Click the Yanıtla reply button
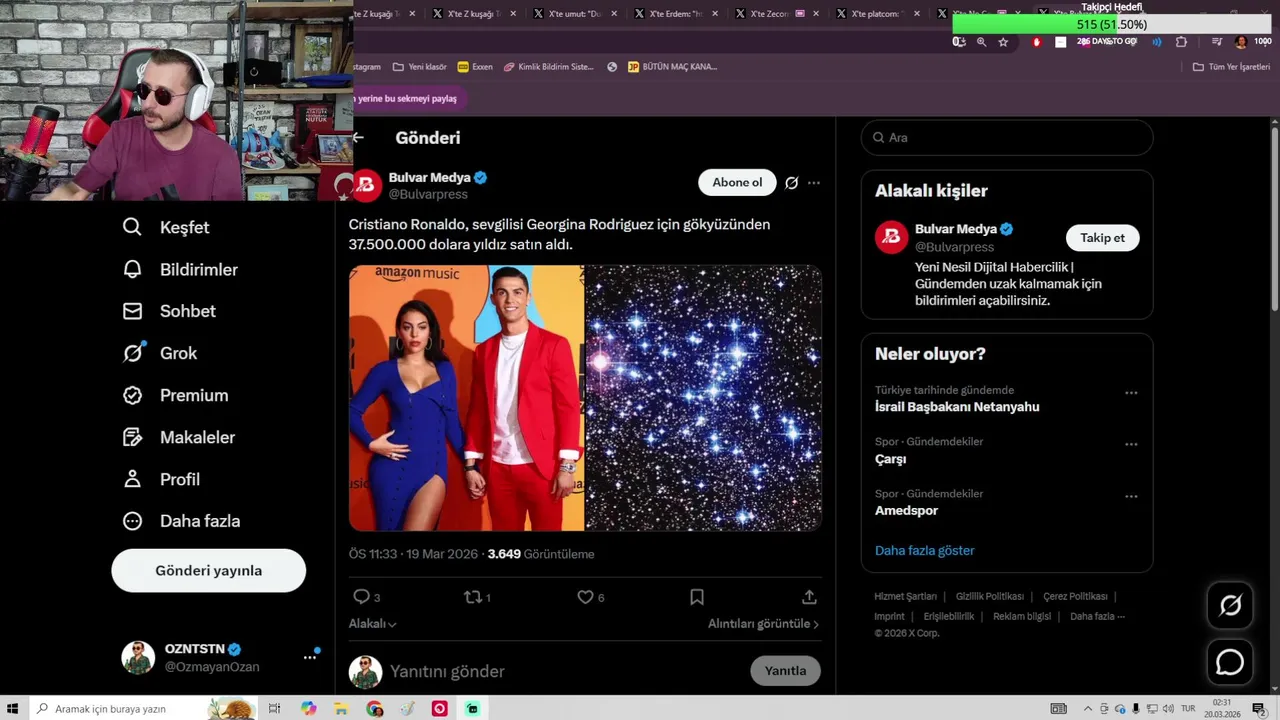Viewport: 1280px width, 720px height. click(x=785, y=671)
